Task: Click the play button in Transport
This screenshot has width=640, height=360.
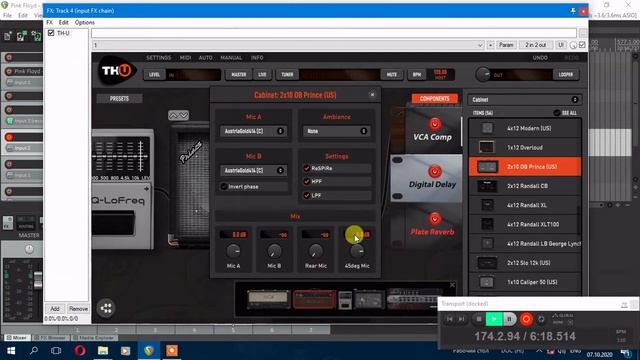Action: (x=494, y=319)
